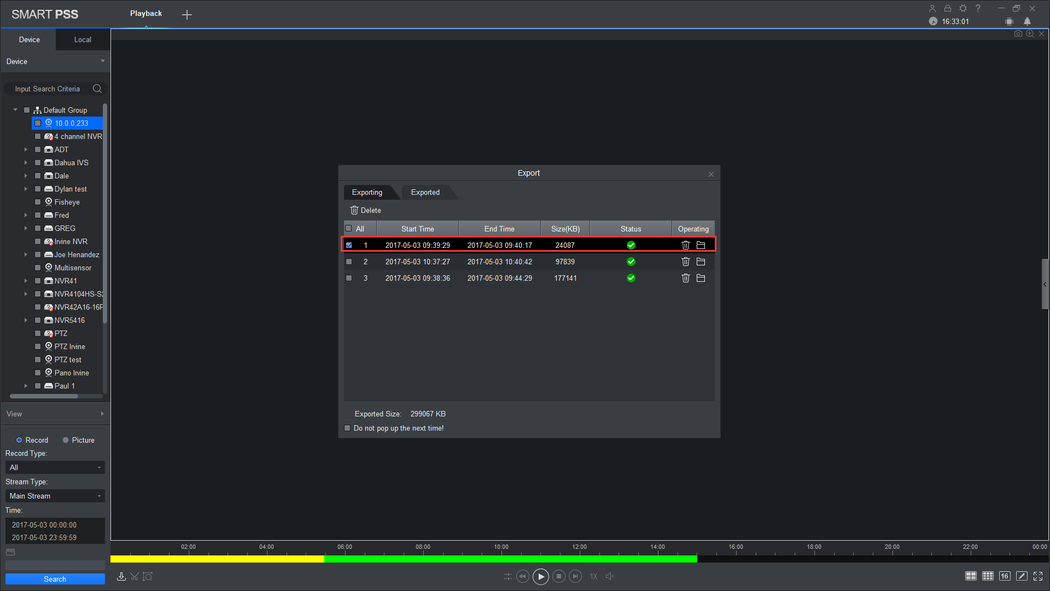This screenshot has width=1050, height=591.
Task: Delete export row 3 with trash icon
Action: [685, 278]
